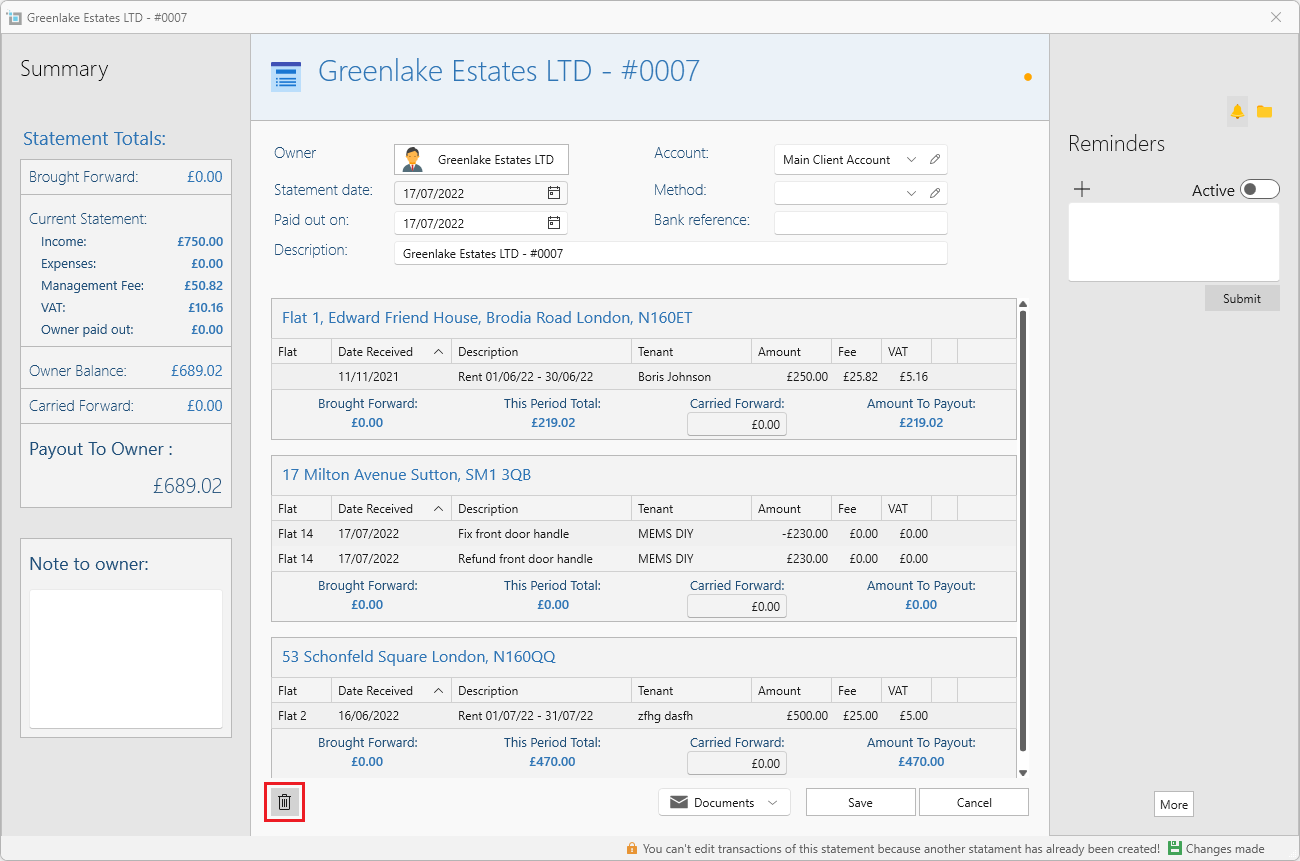Toggle the Active reminders switch

click(1260, 190)
